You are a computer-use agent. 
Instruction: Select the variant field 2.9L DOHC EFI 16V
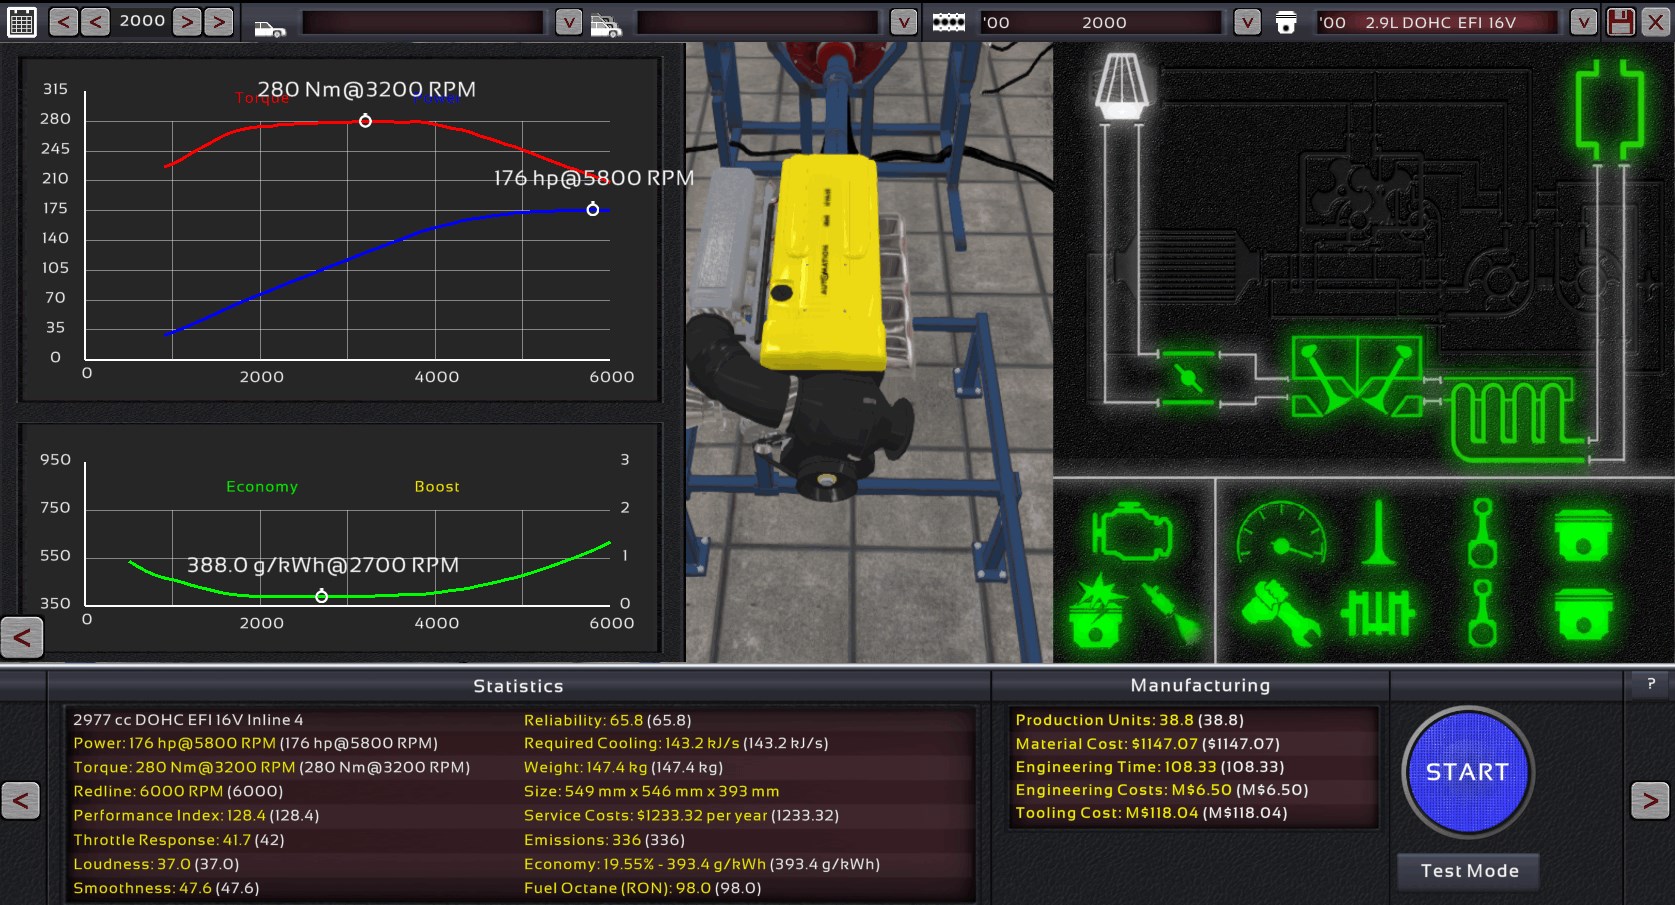(1437, 22)
